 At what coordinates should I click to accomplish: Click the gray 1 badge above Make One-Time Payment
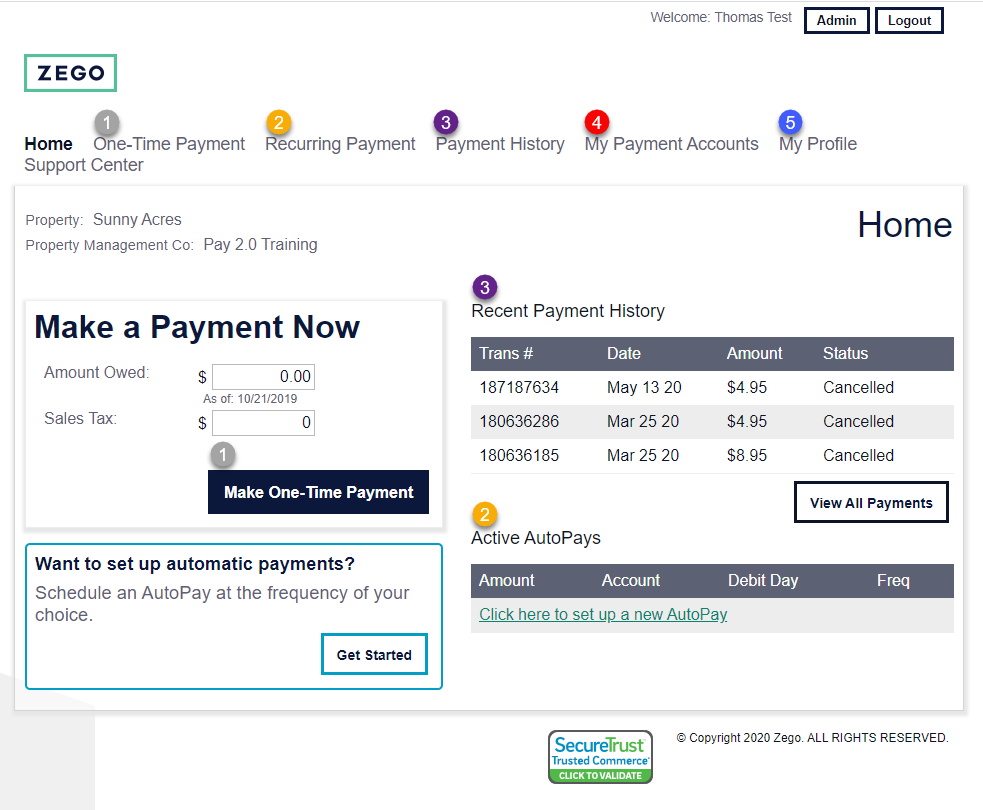point(222,454)
